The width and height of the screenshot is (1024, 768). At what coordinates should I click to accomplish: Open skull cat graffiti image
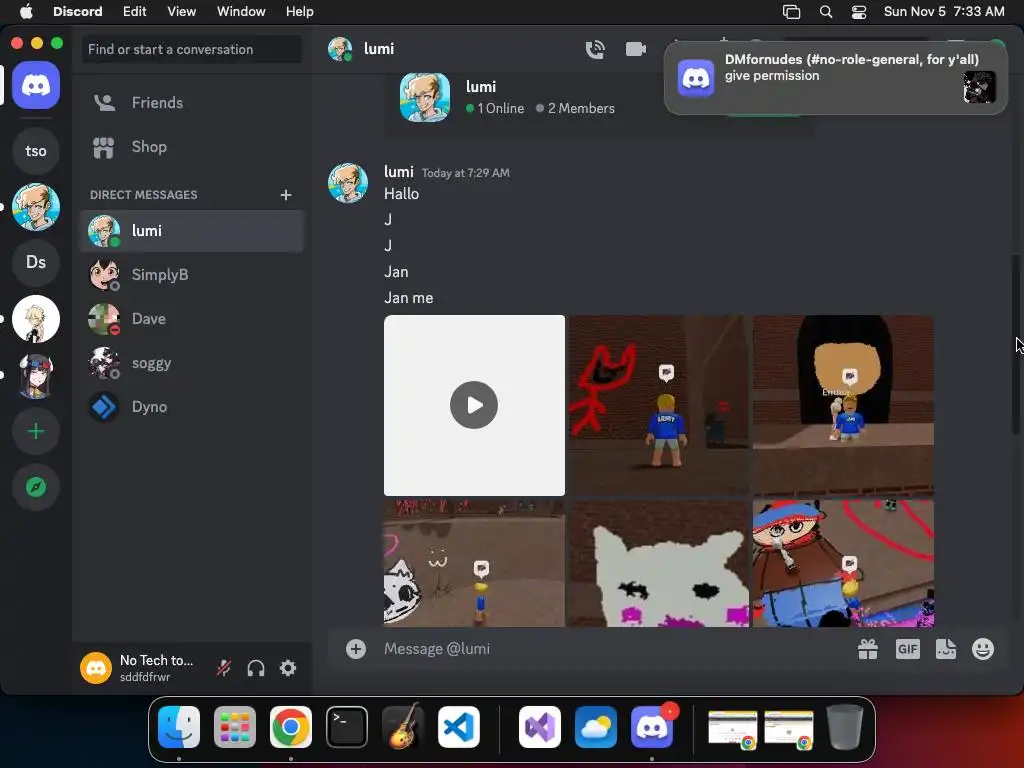[x=474, y=564]
